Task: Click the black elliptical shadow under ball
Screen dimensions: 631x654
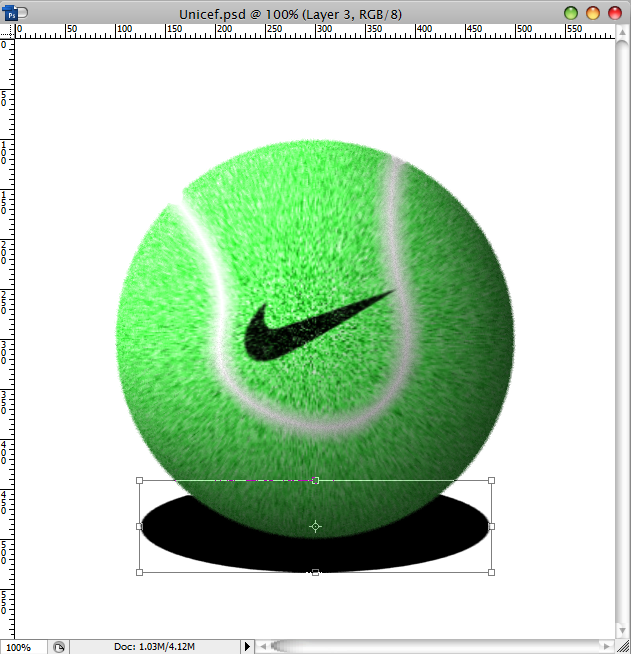Action: [315, 553]
